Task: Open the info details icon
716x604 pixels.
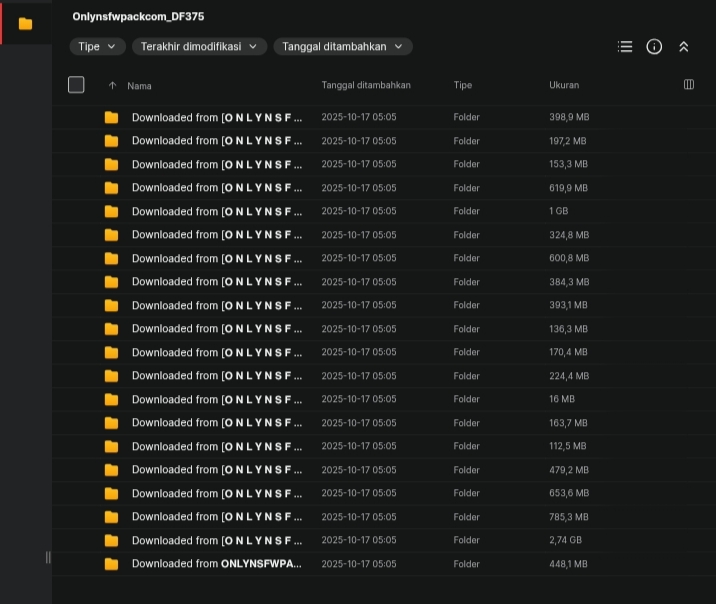Action: click(x=654, y=46)
